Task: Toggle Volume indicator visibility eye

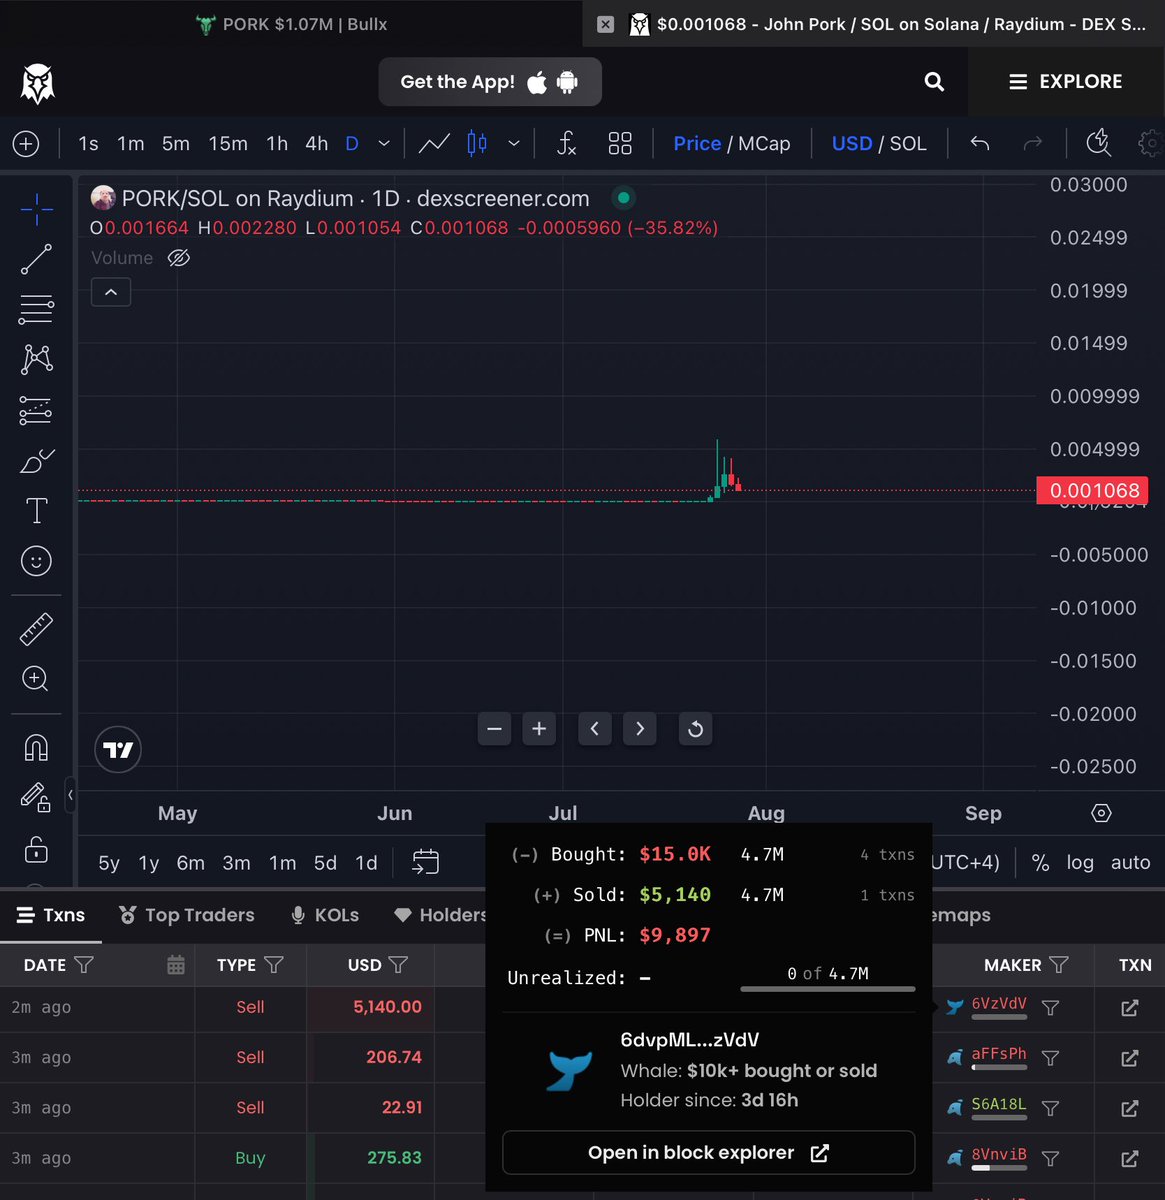Action: 179,258
